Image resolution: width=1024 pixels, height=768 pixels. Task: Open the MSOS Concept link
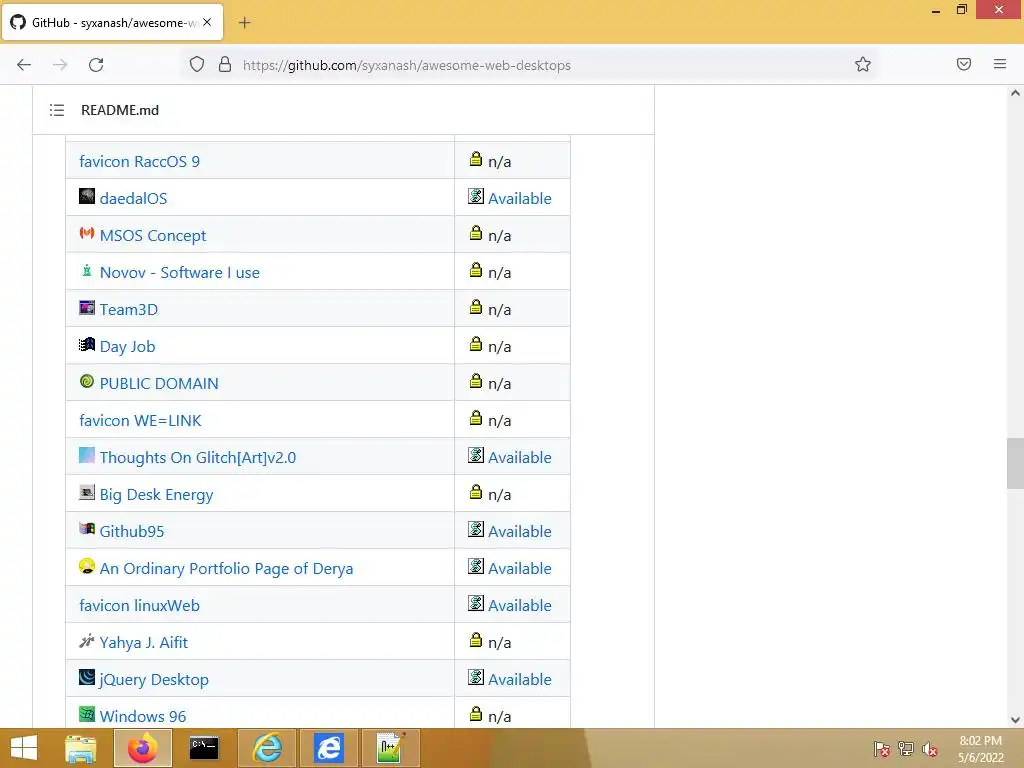(153, 236)
